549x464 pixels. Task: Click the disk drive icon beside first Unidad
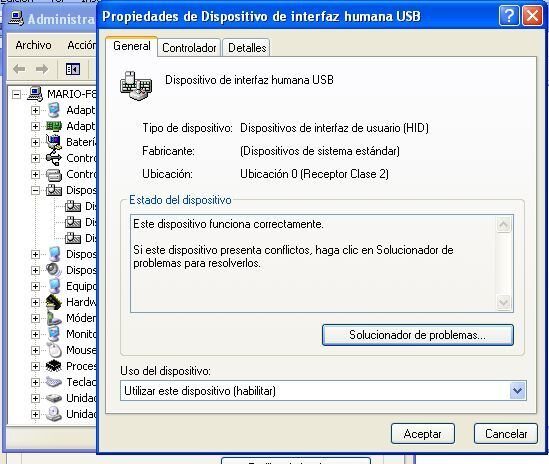pyautogui.click(x=54, y=398)
